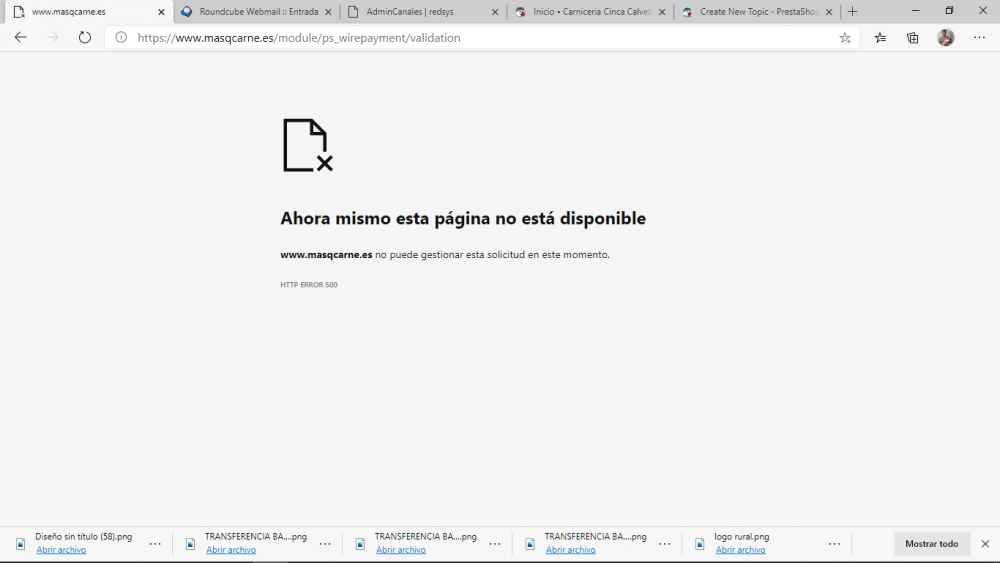Switch to Inicio • Carniceria Cinca Calvet tab
This screenshot has height=563, width=1000.
pyautogui.click(x=592, y=11)
